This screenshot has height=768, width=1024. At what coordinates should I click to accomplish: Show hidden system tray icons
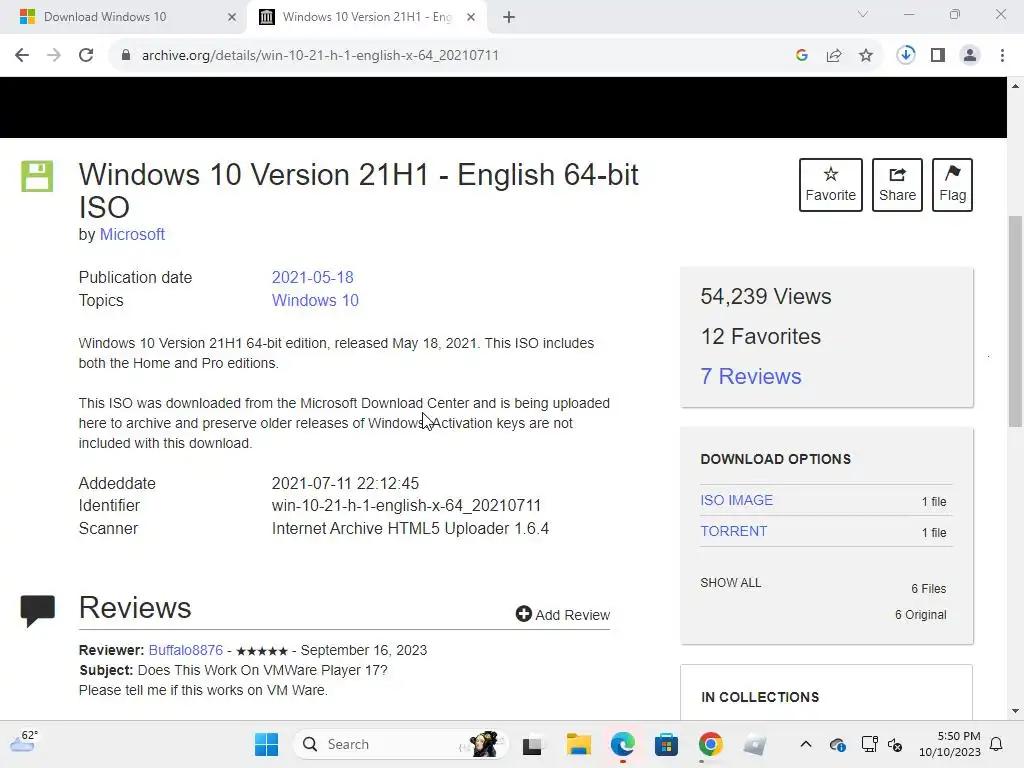(806, 744)
